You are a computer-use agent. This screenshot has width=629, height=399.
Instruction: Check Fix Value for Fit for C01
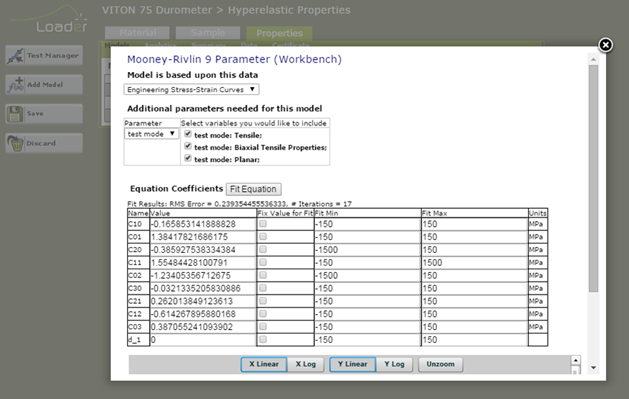point(263,237)
